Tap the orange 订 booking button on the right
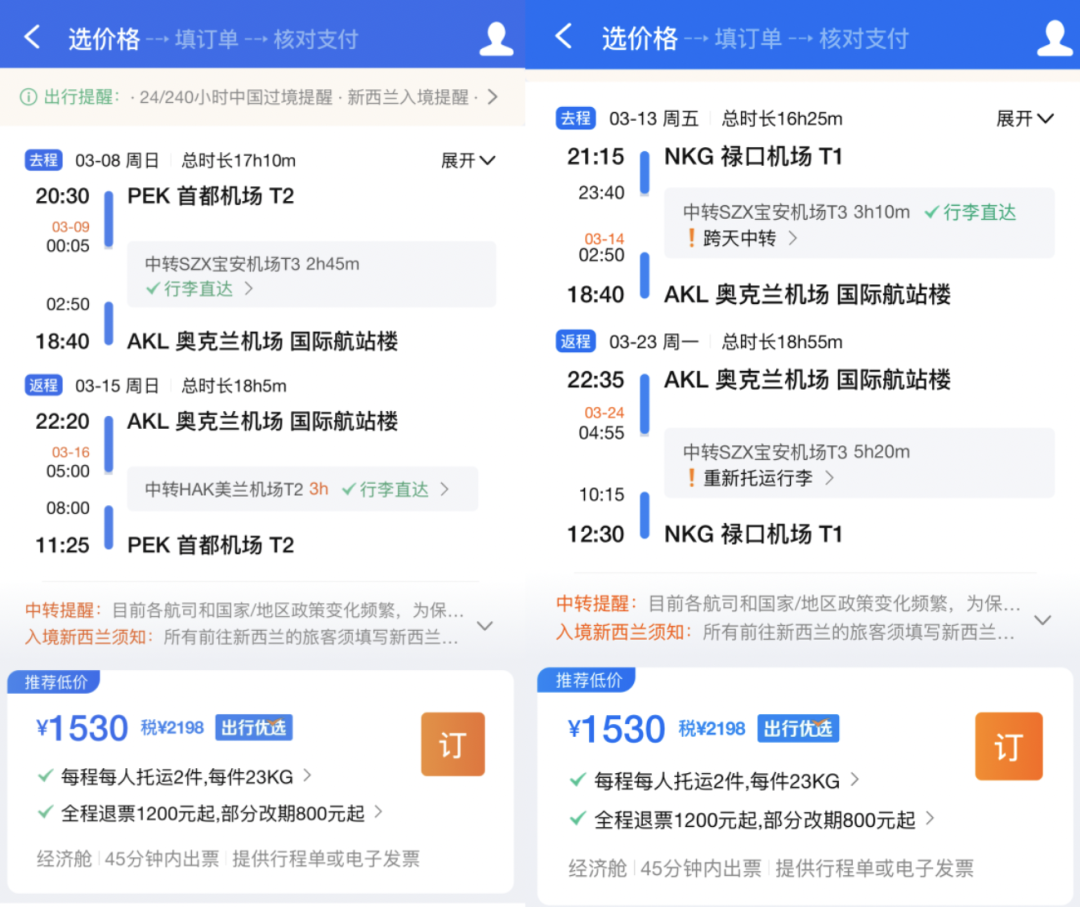The image size is (1080, 907). click(1008, 746)
